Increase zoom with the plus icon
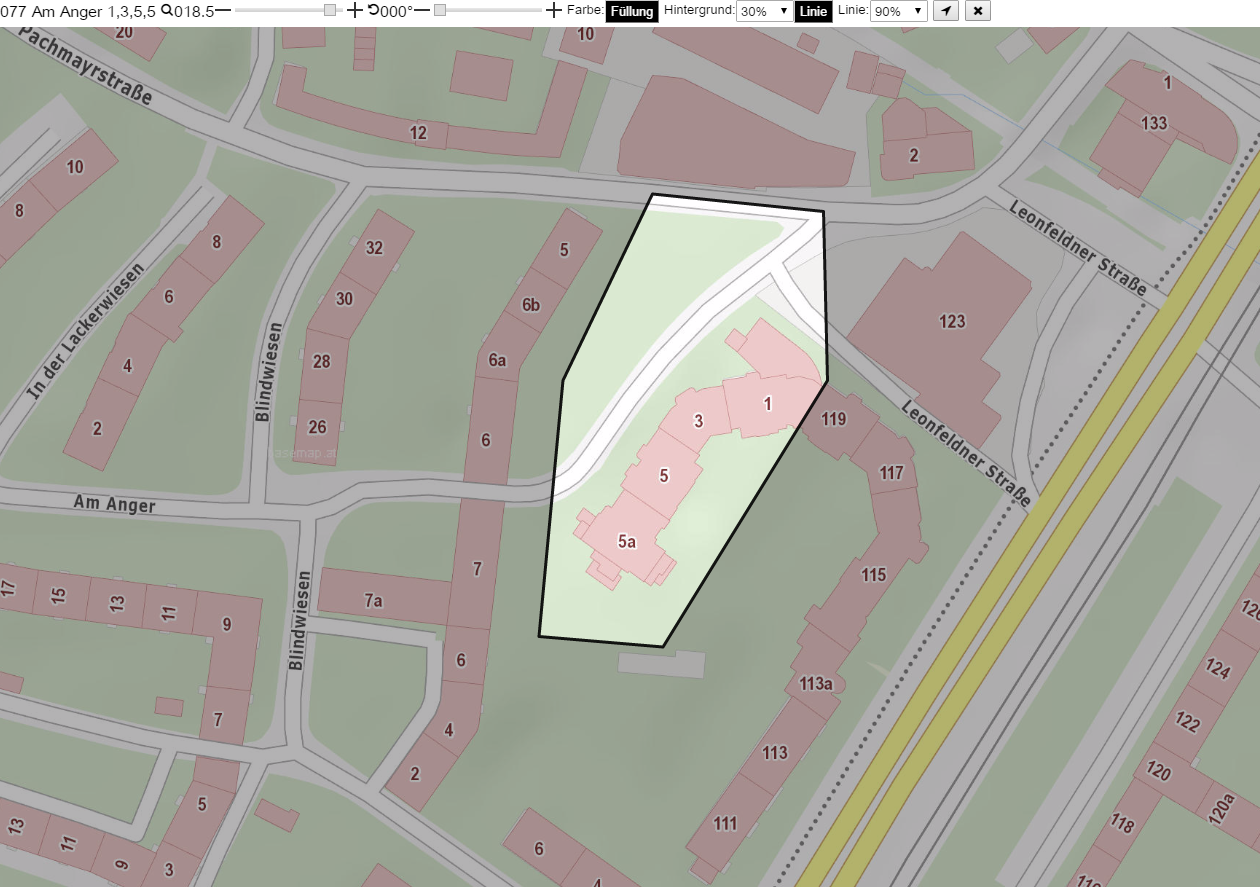This screenshot has height=887, width=1260. [354, 11]
